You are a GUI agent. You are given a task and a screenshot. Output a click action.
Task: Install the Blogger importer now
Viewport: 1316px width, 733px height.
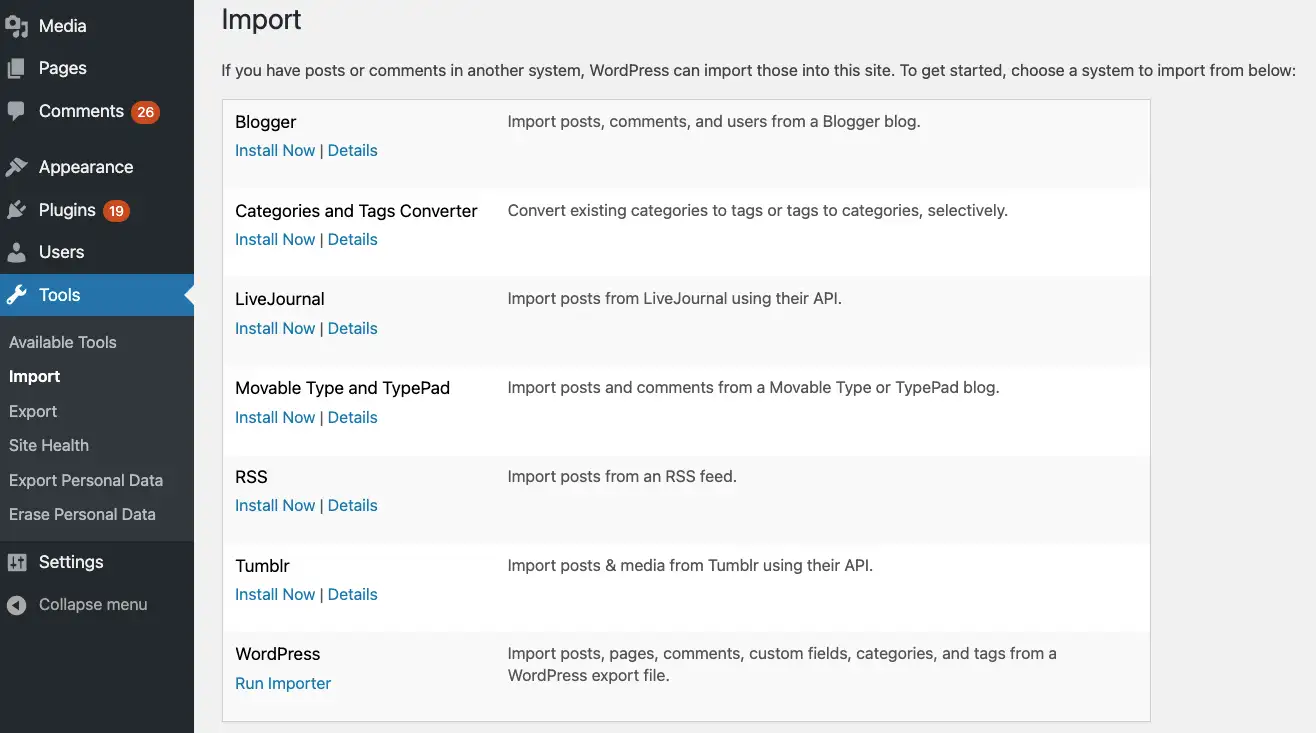275,151
